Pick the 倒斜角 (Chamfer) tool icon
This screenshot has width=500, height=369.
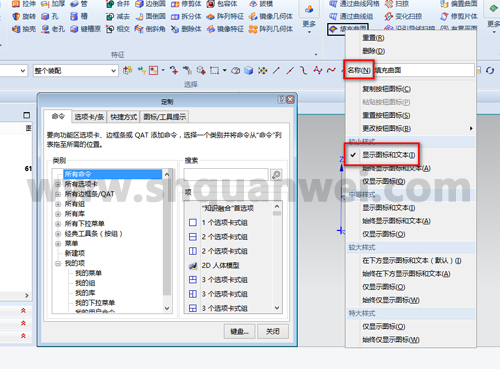pyautogui.click(x=139, y=29)
